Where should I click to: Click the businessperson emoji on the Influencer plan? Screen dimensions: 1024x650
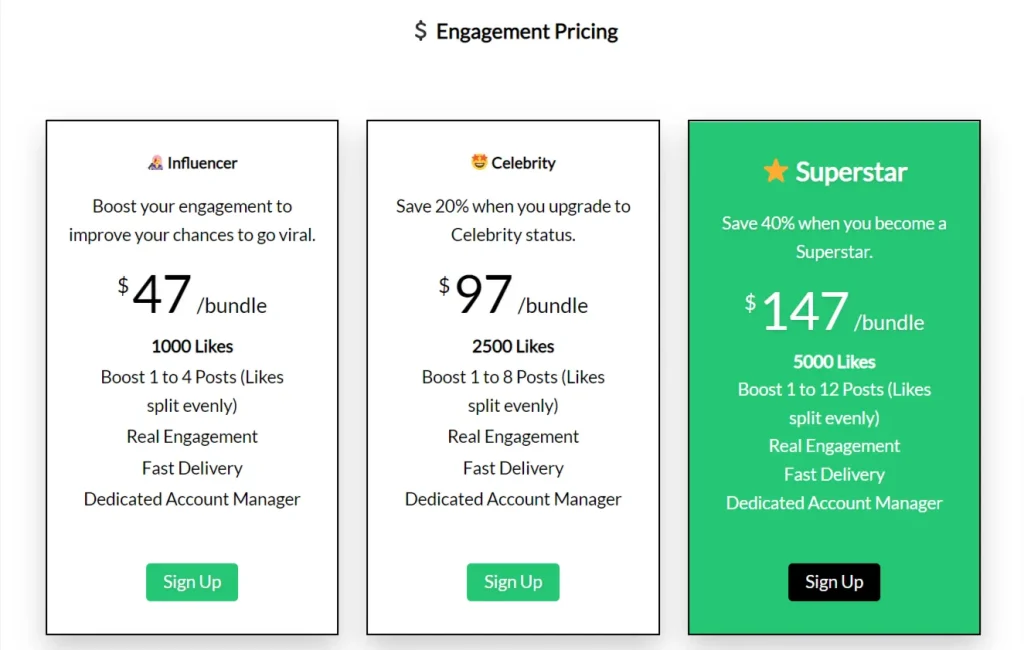pos(155,162)
